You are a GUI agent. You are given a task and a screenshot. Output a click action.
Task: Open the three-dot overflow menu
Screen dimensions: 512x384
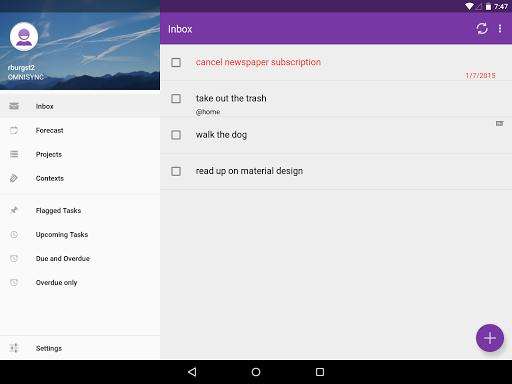pos(500,29)
